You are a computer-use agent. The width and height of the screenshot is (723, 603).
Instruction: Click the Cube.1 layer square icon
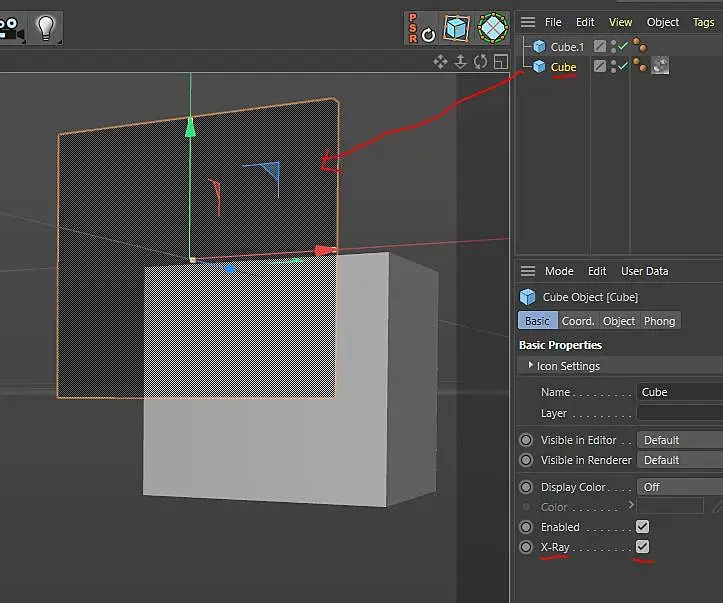tap(599, 46)
